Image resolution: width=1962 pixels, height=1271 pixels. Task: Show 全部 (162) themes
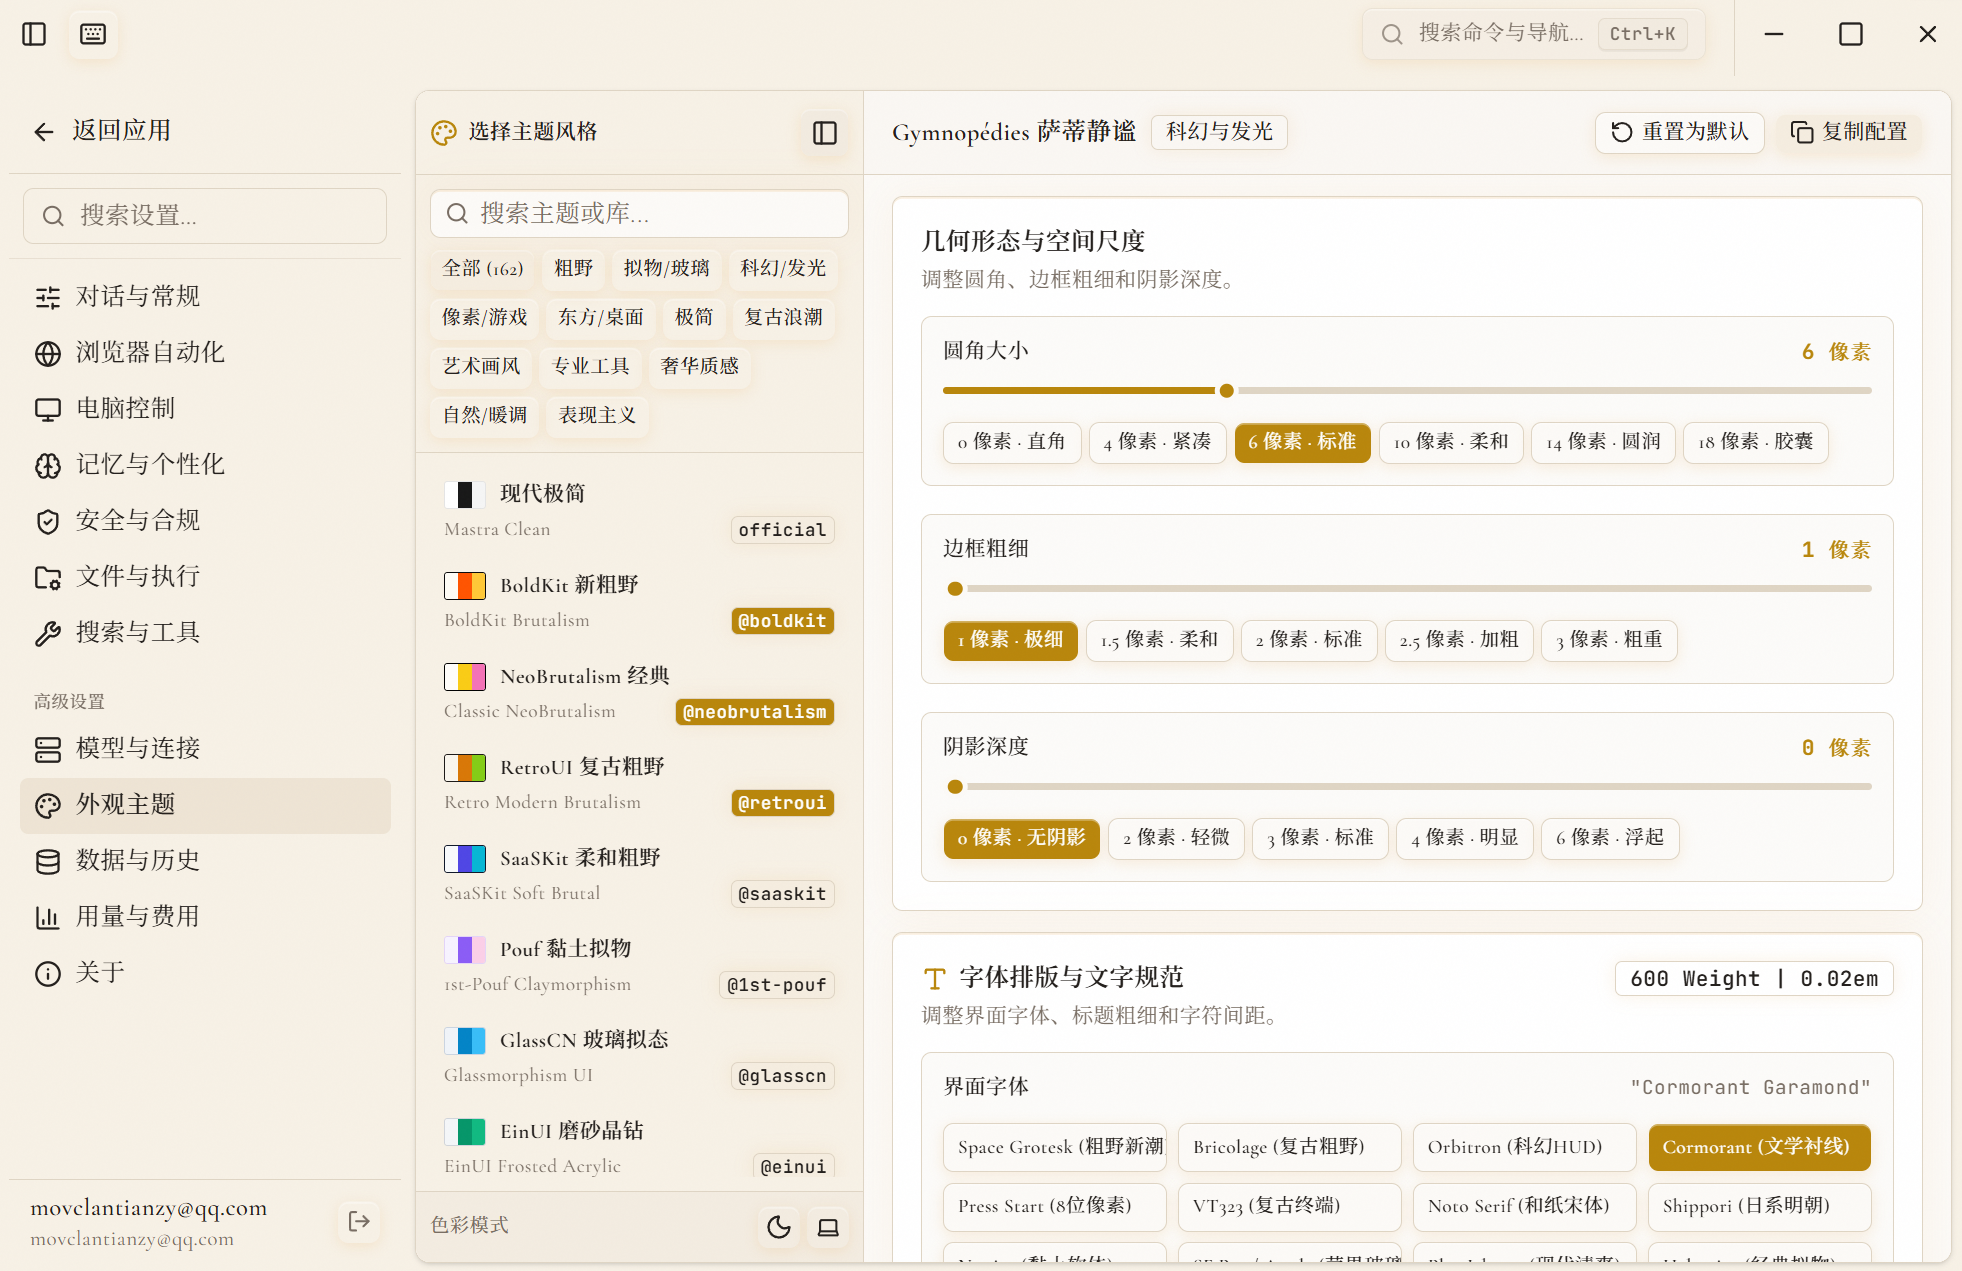tap(483, 268)
